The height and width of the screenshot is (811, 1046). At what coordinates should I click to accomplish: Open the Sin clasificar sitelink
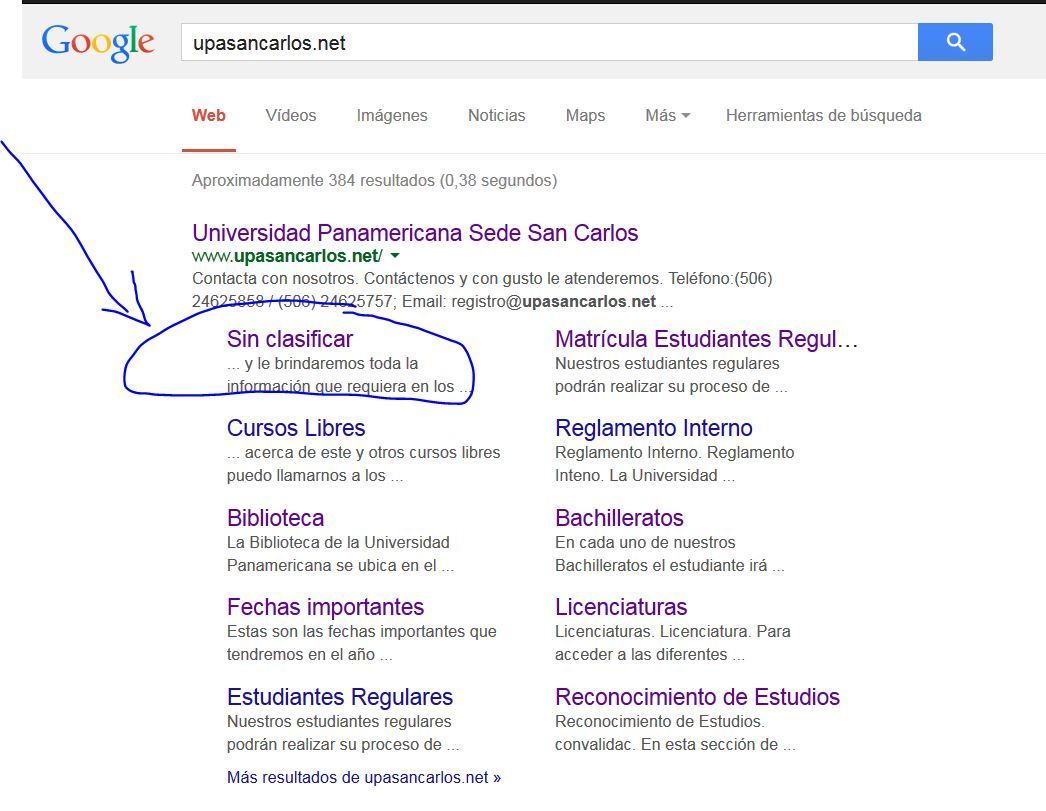pos(290,339)
